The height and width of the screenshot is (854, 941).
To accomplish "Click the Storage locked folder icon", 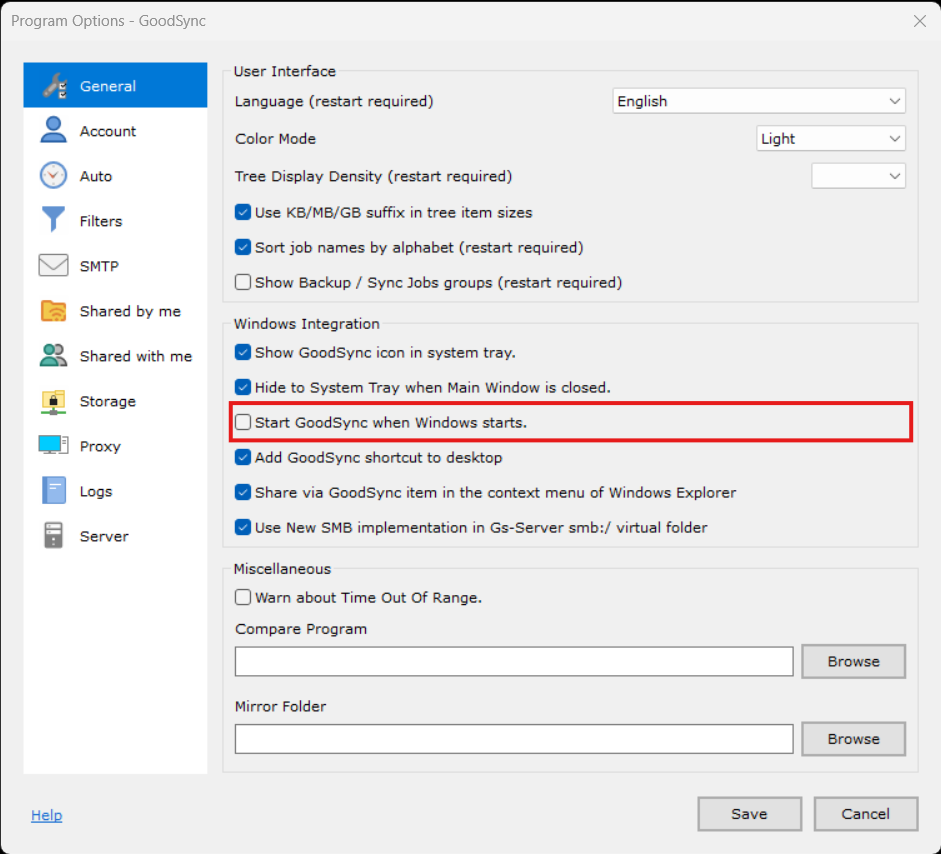I will coord(53,401).
